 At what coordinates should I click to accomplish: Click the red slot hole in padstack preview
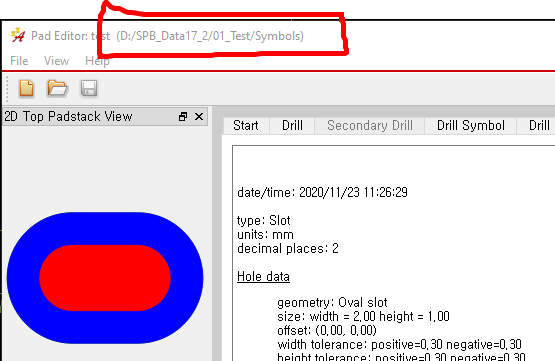coord(105,278)
